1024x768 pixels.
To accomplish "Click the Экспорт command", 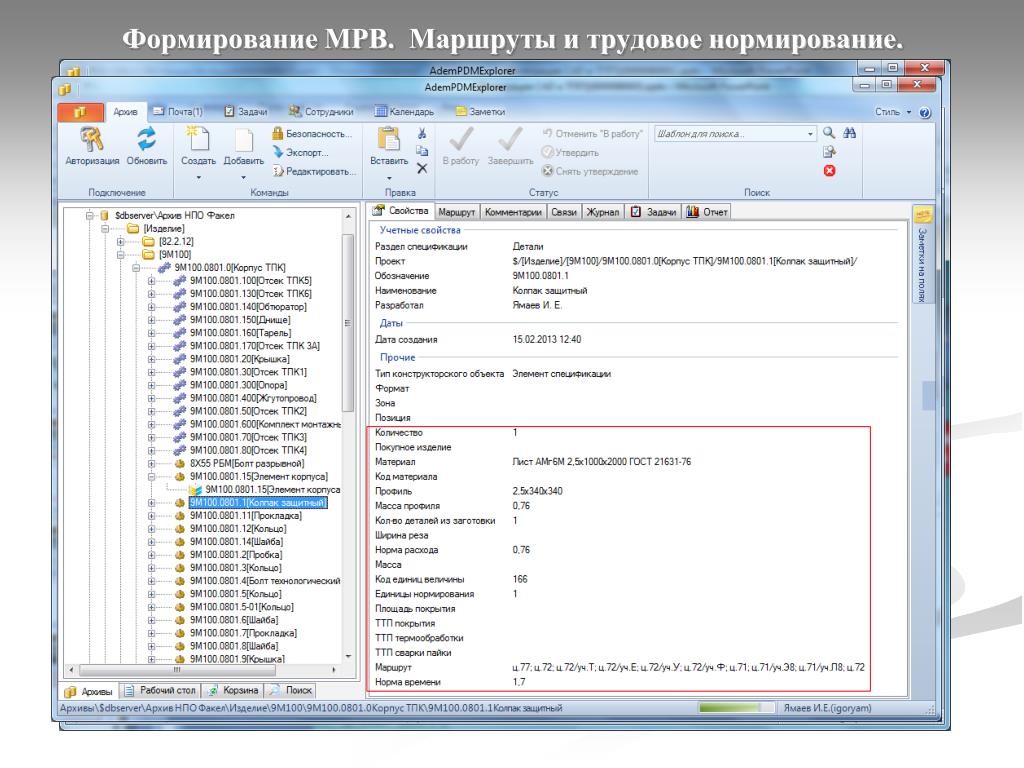I will pyautogui.click(x=300, y=152).
